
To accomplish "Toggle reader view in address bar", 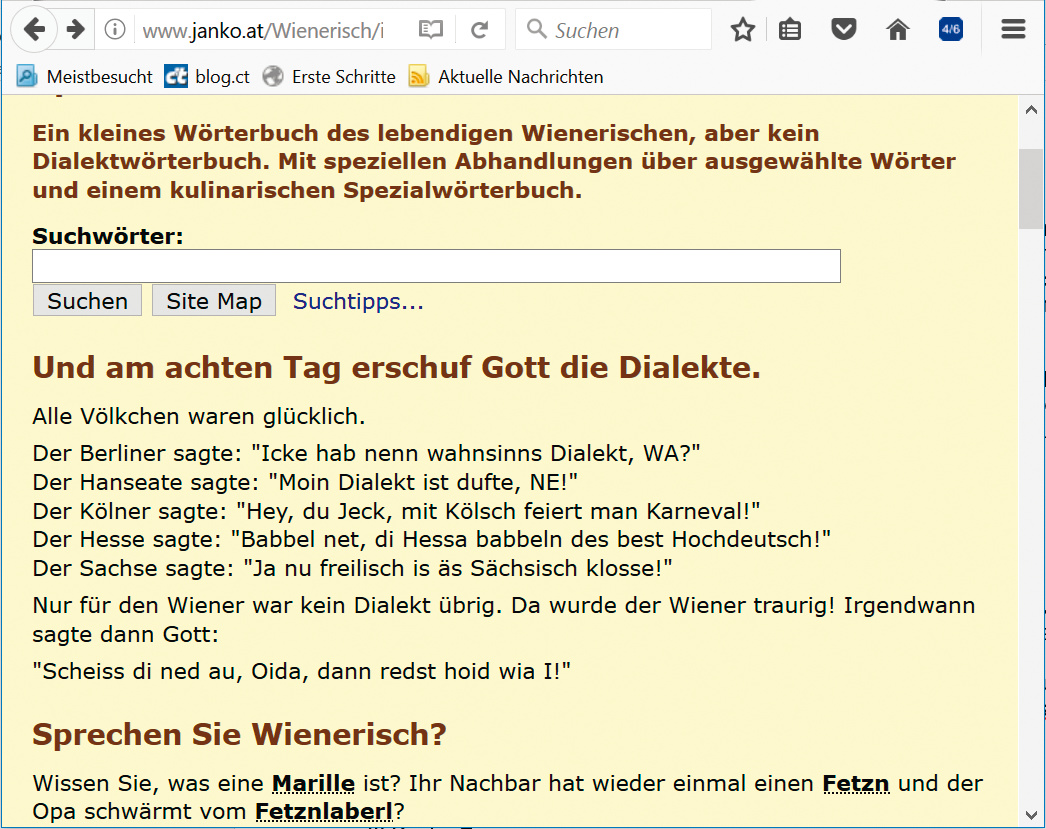I will click(x=430, y=30).
